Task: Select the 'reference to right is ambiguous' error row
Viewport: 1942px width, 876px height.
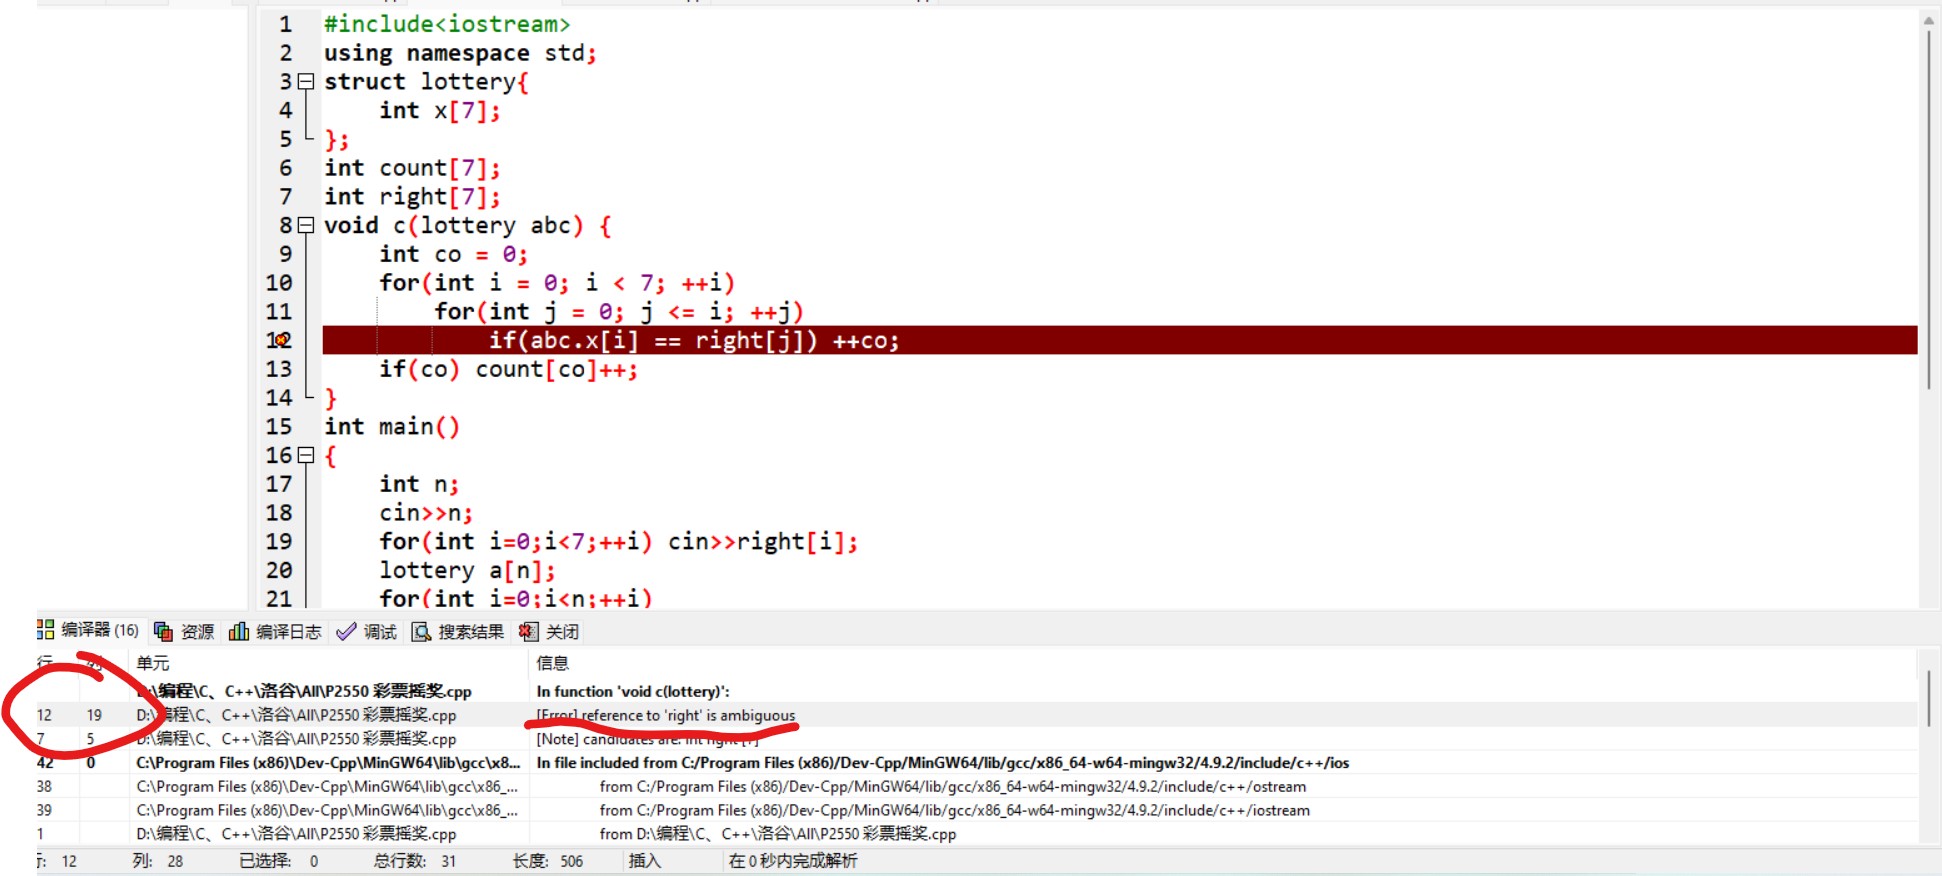Action: (x=976, y=715)
